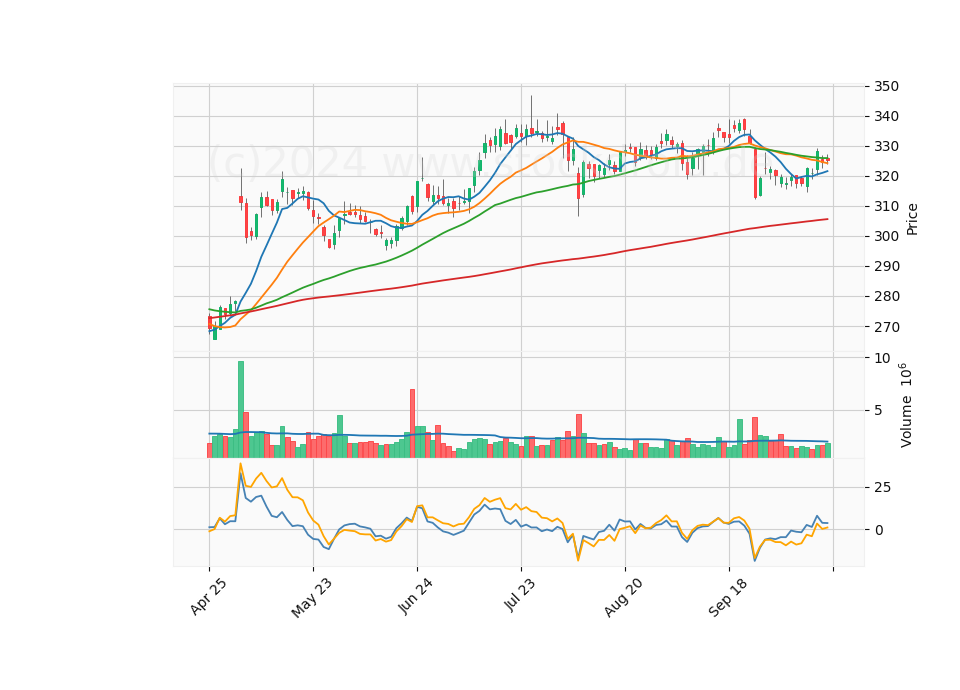This screenshot has height=690, width=960.
Task: Click the tall red volume bar near Jun 24
Action: pyautogui.click(x=413, y=423)
